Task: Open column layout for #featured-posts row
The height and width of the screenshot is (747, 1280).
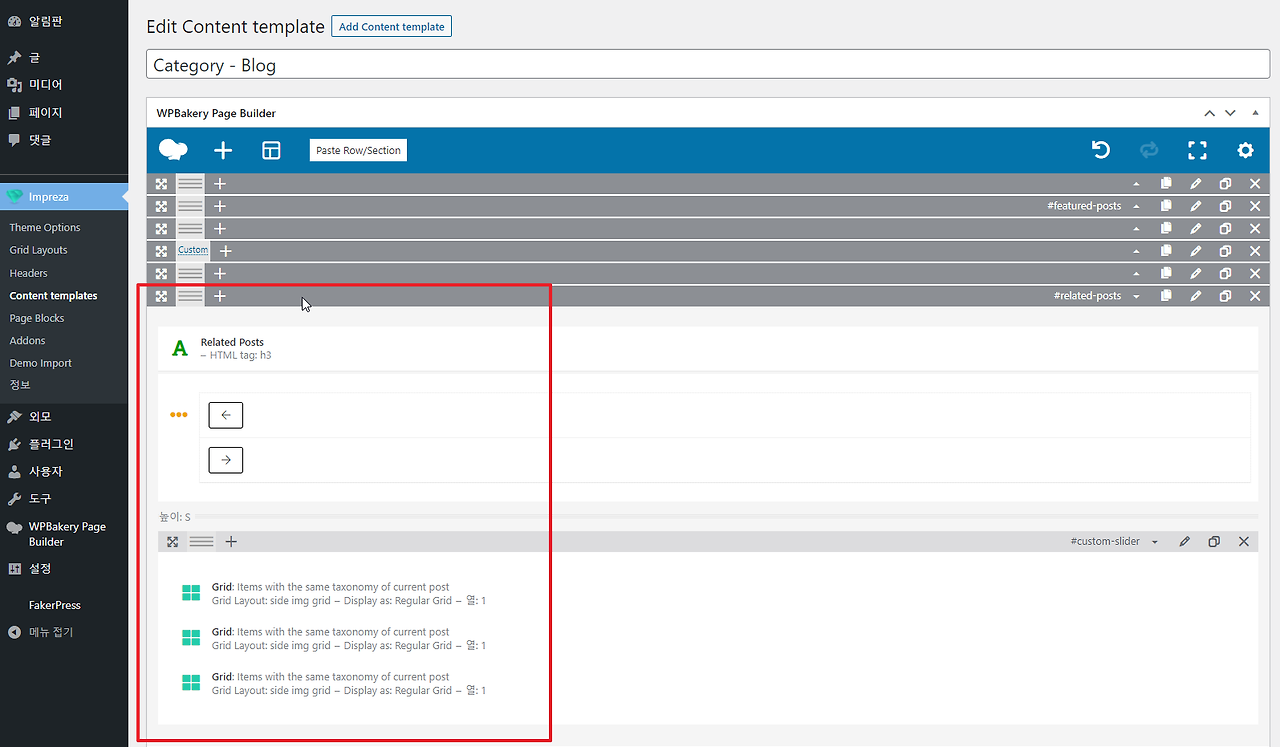Action: (x=190, y=206)
